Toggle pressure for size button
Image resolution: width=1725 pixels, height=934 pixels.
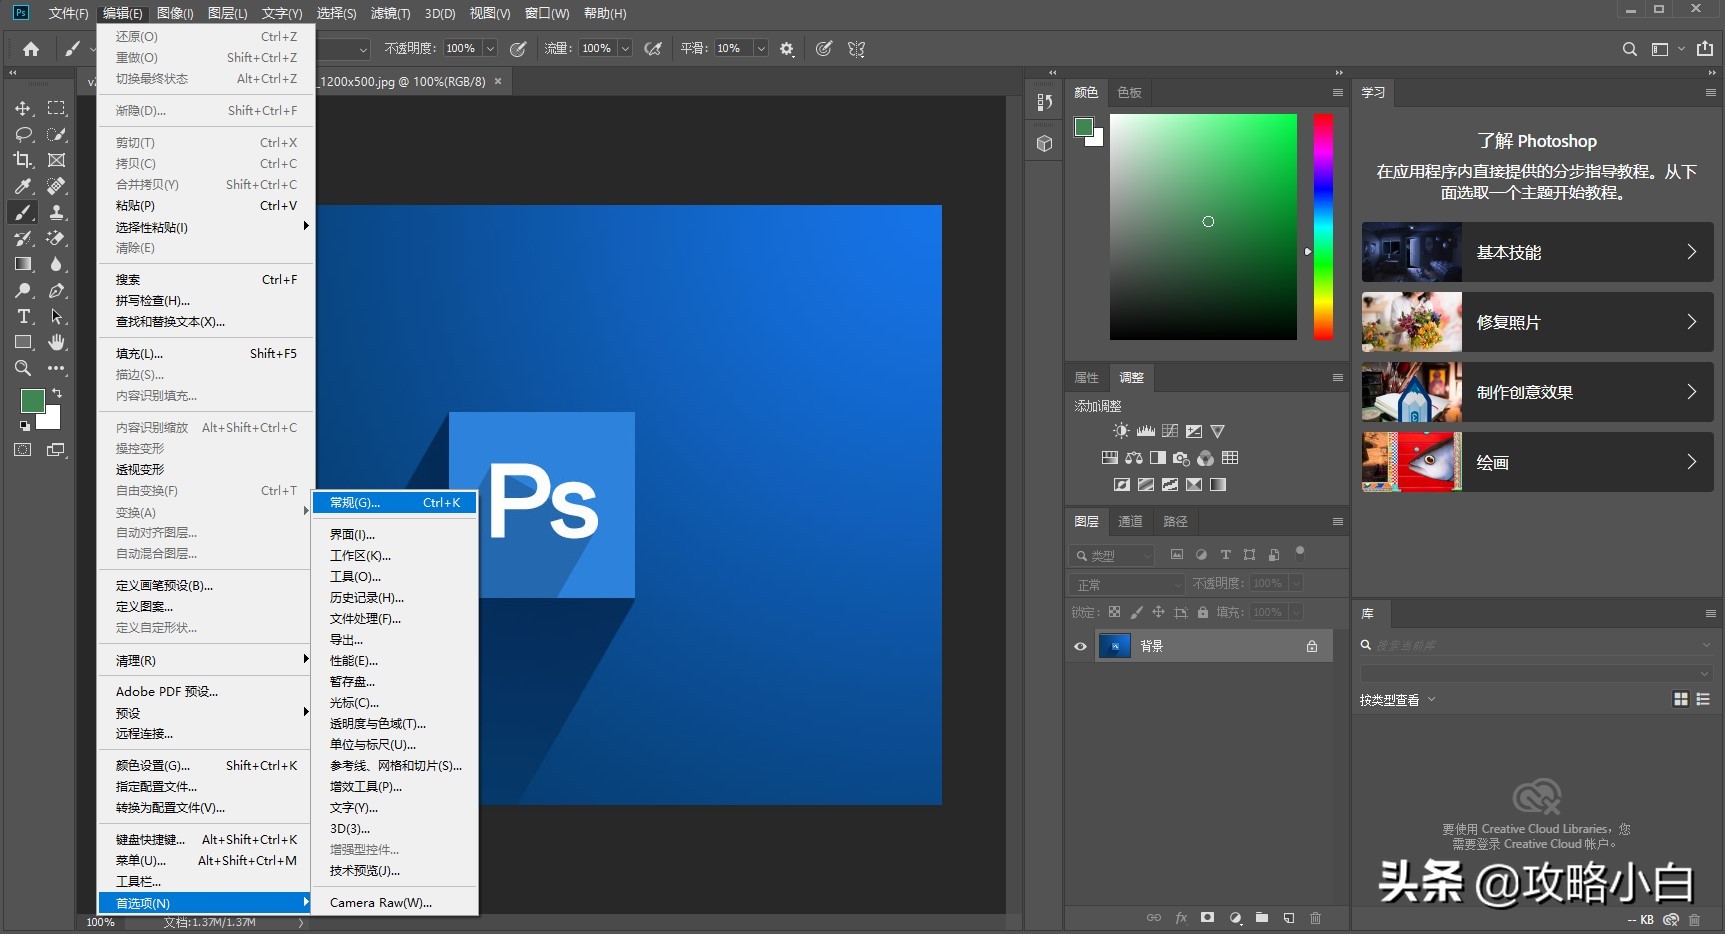pos(823,48)
